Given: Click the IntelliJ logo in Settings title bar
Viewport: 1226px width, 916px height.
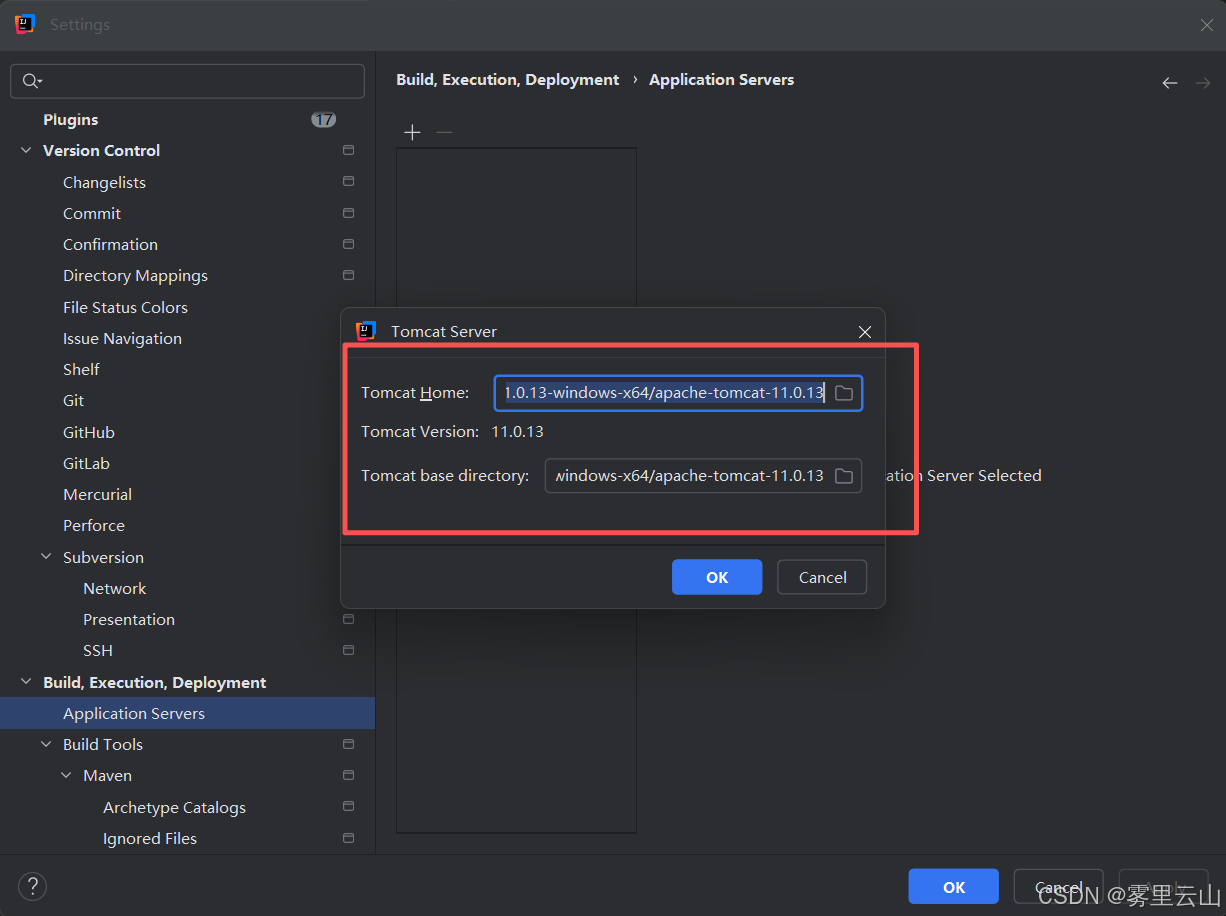Looking at the screenshot, I should coord(25,24).
